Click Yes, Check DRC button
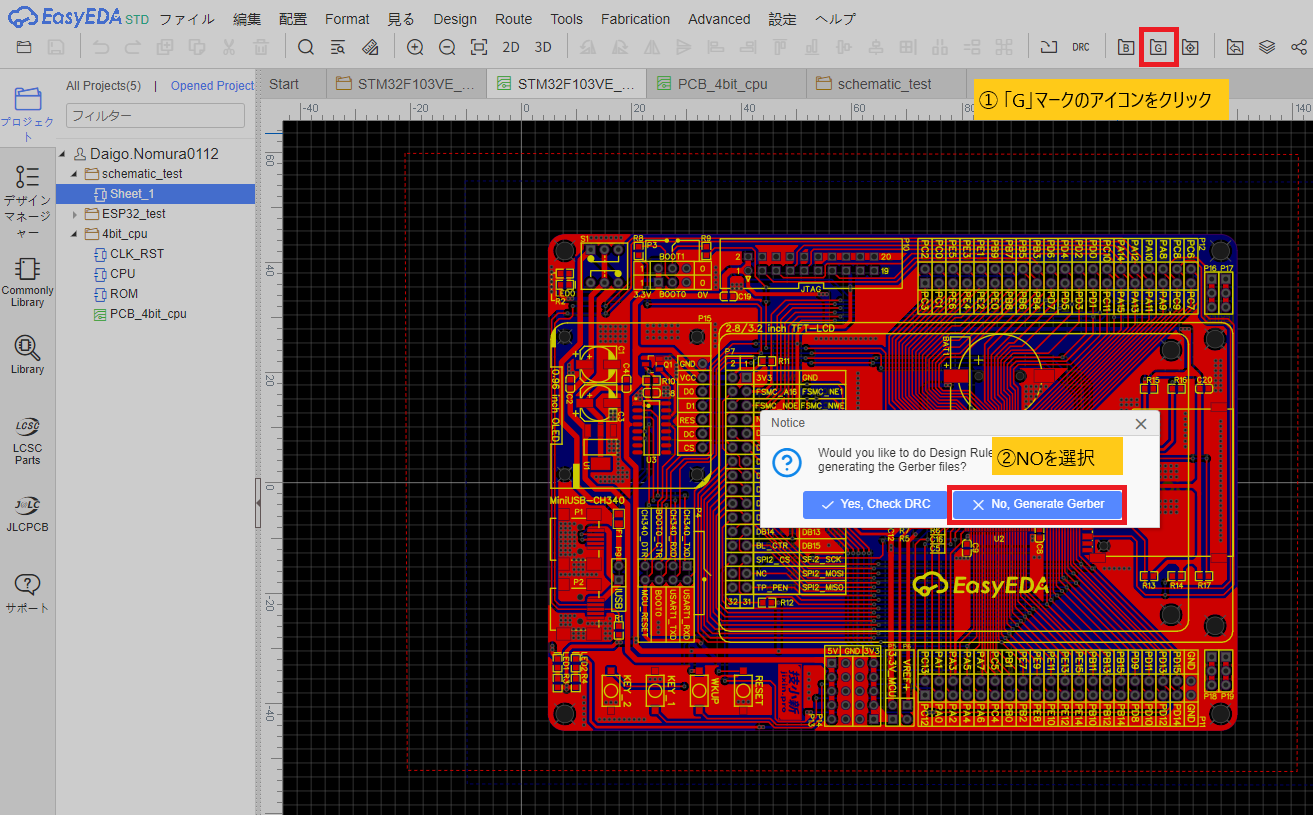 (x=874, y=504)
